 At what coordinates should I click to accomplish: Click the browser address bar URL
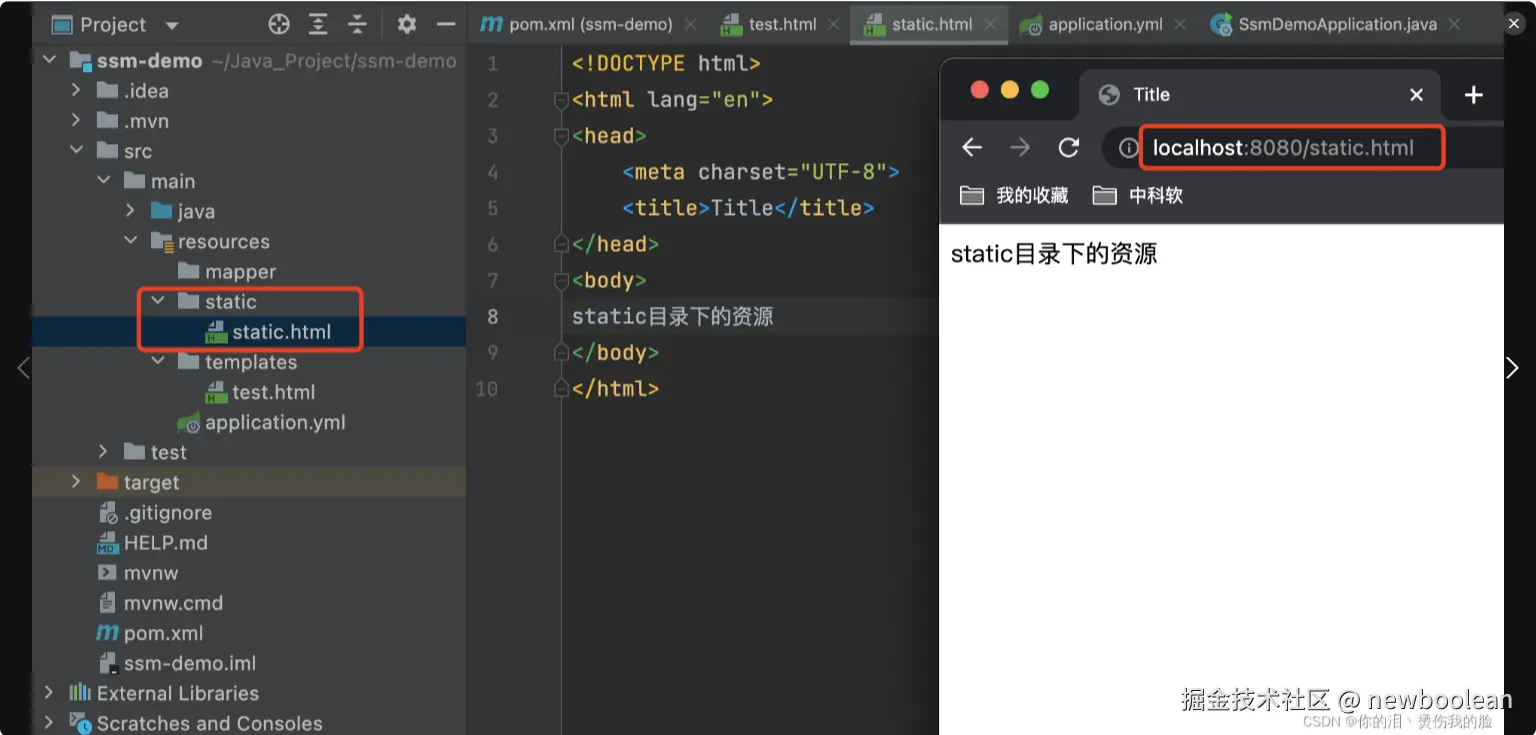(1283, 148)
